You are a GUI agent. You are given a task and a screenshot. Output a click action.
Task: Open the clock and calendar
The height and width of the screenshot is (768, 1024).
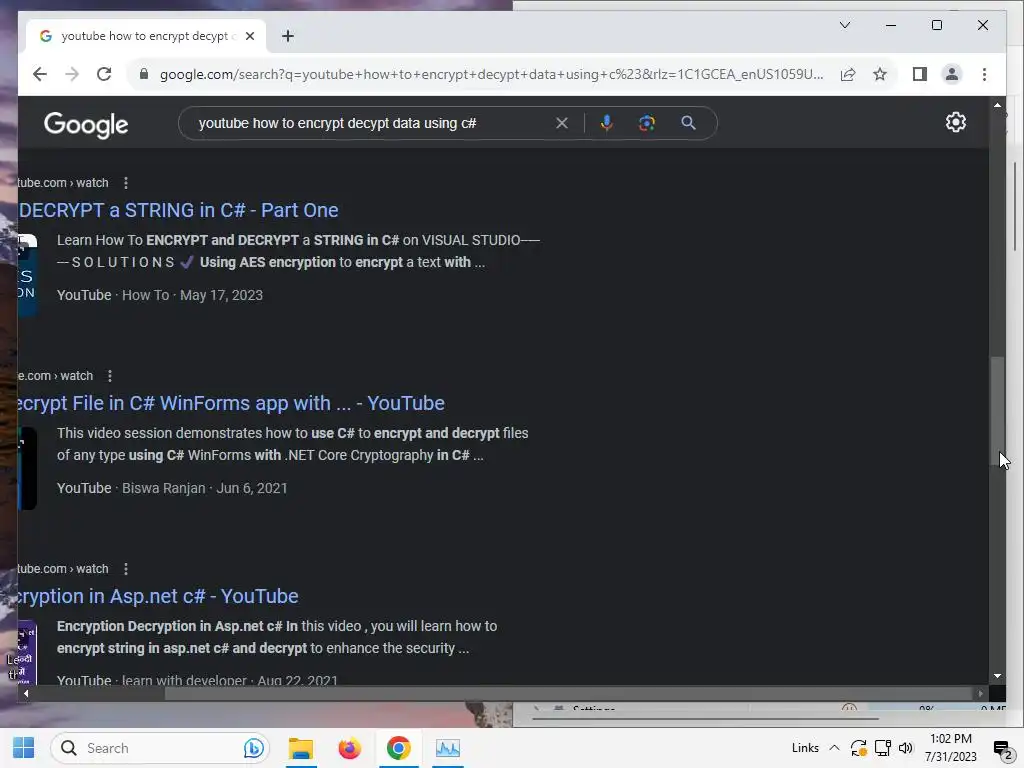[x=951, y=748]
